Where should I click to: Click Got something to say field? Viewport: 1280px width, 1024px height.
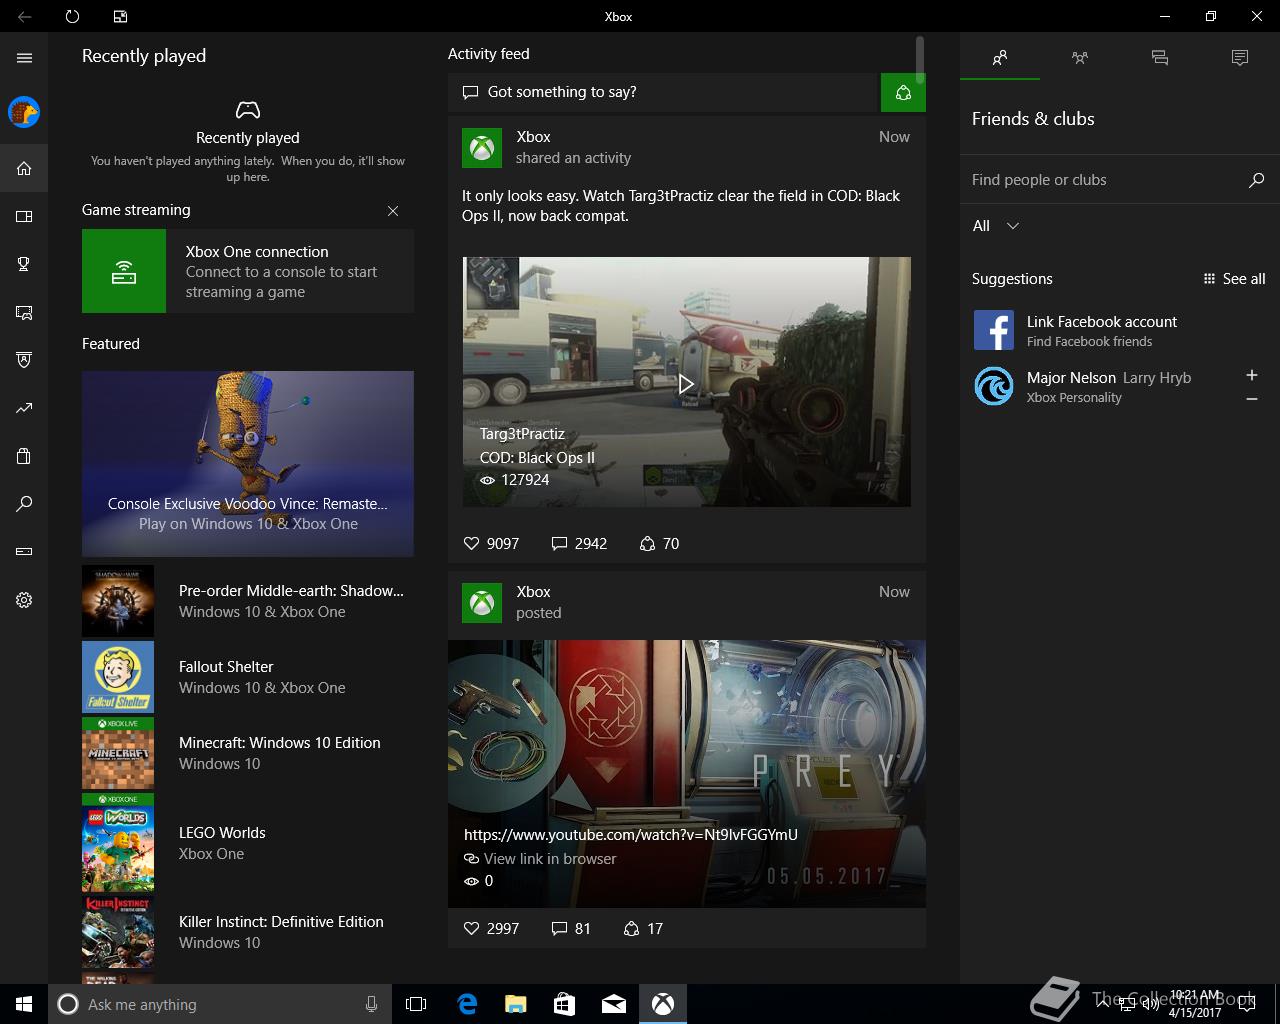pos(664,92)
